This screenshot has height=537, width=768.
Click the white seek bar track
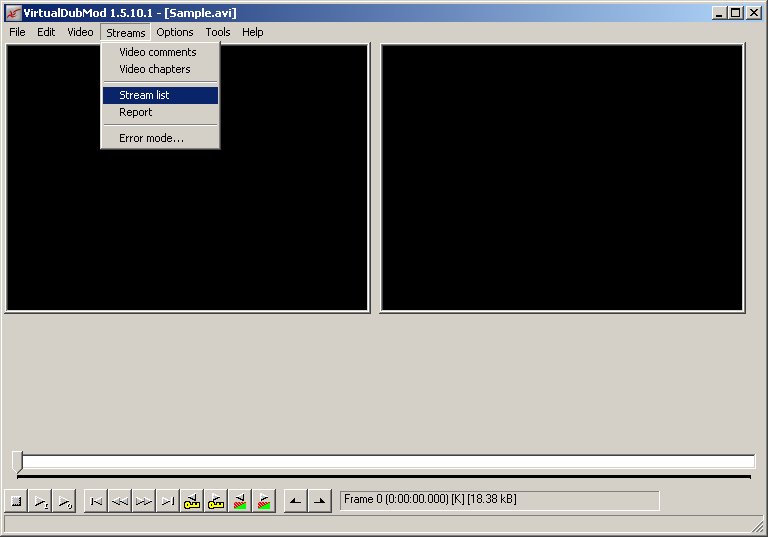tap(388, 462)
